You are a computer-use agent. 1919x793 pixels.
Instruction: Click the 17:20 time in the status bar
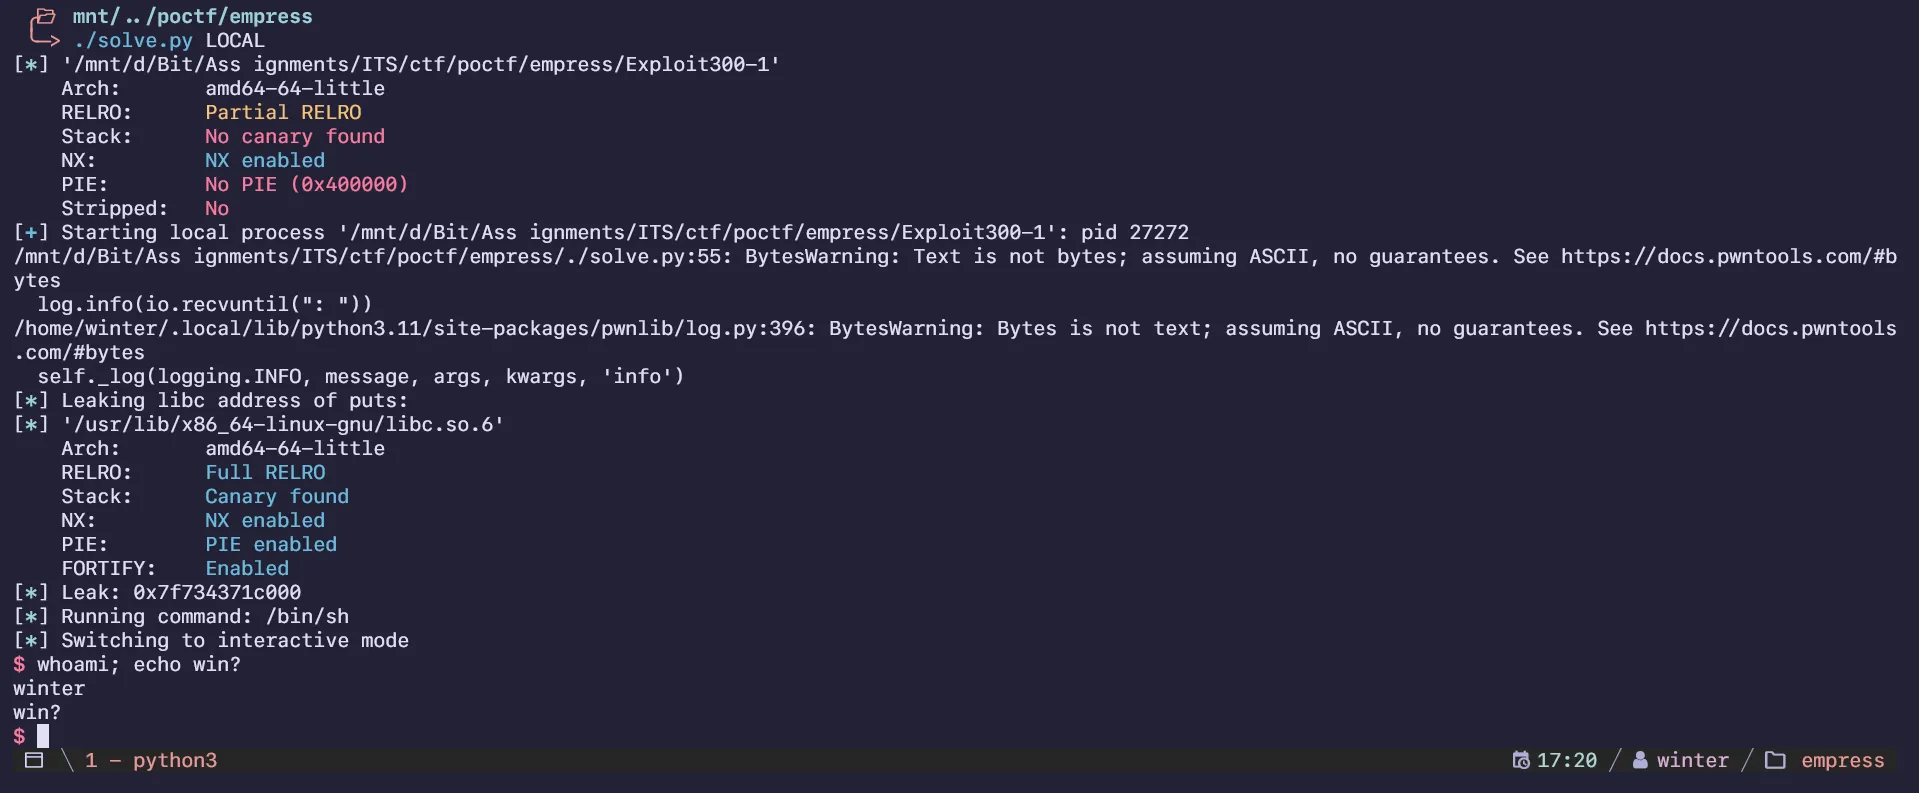[1566, 761]
